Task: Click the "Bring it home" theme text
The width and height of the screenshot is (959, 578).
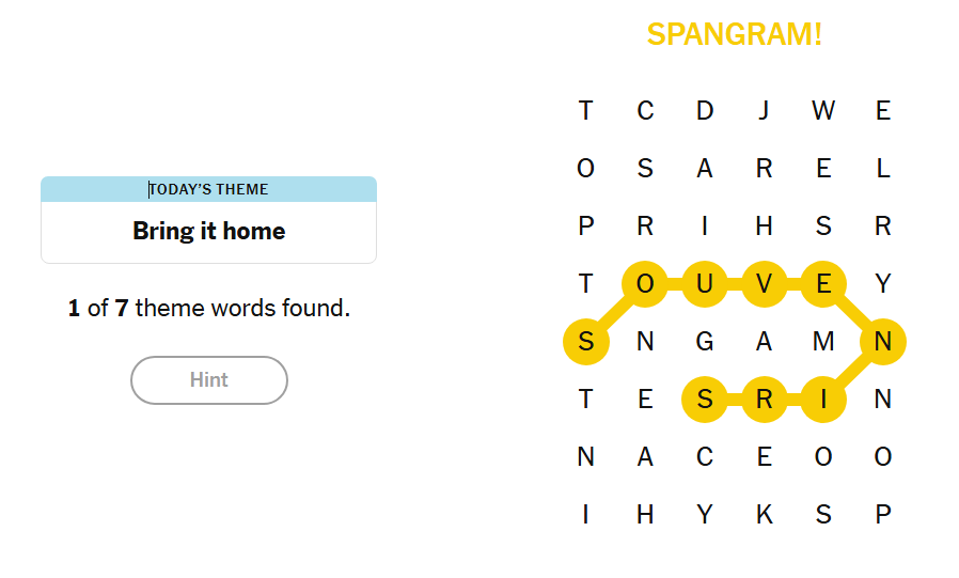Action: coord(209,231)
